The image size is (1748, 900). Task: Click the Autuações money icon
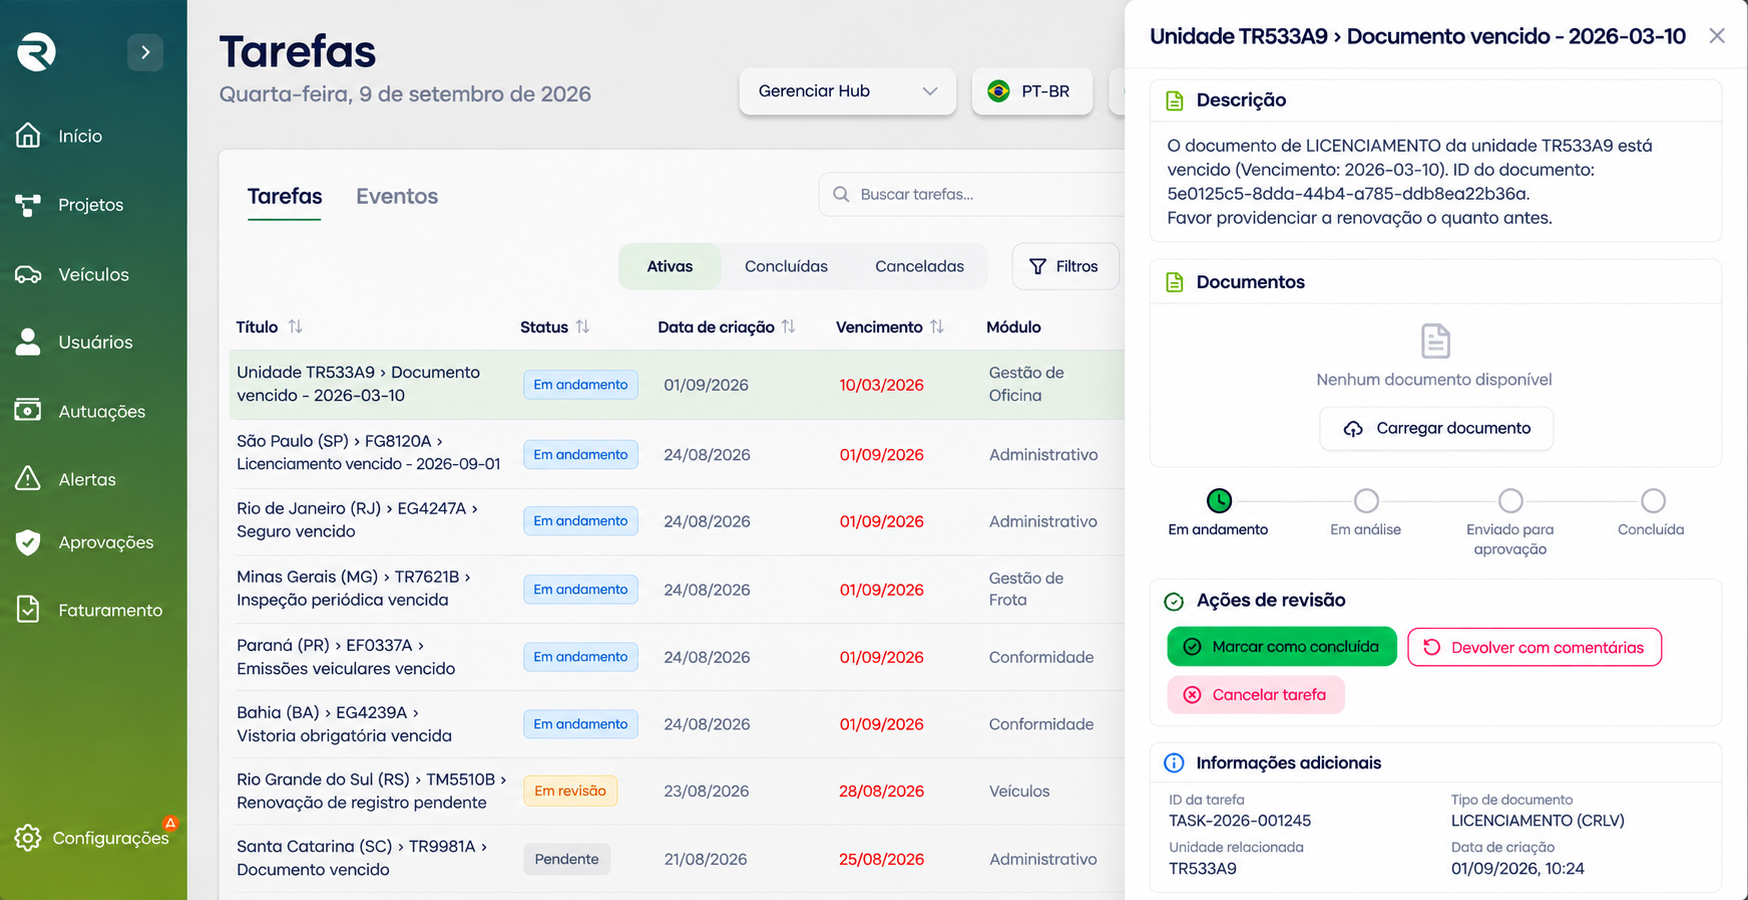coord(28,410)
